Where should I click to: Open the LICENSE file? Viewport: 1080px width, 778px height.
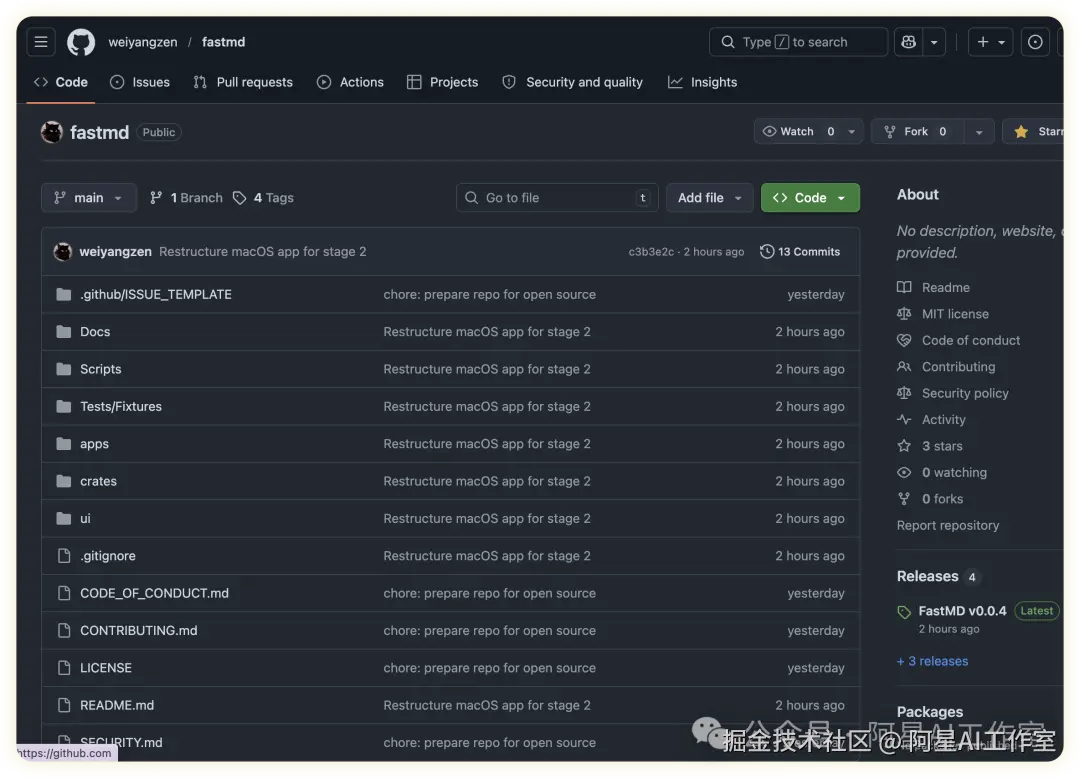coord(105,668)
